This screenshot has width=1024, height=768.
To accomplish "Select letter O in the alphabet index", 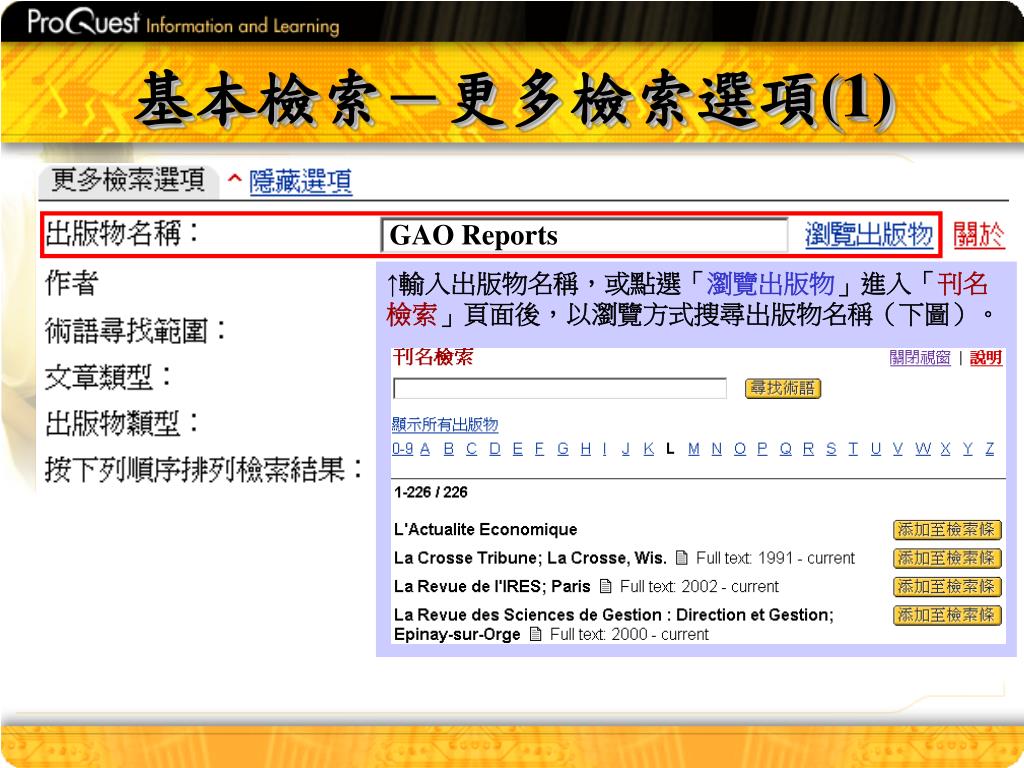I will coord(740,449).
